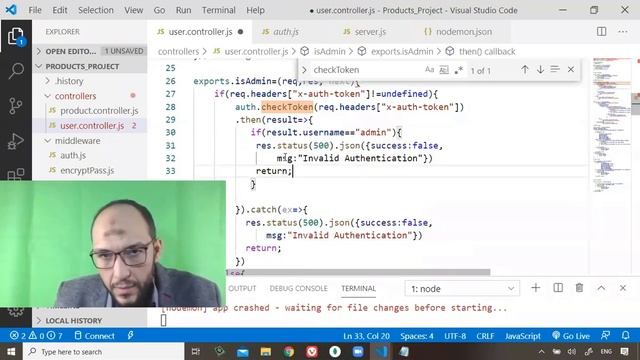
Task: Open the Terminal menu
Action: click(218, 10)
